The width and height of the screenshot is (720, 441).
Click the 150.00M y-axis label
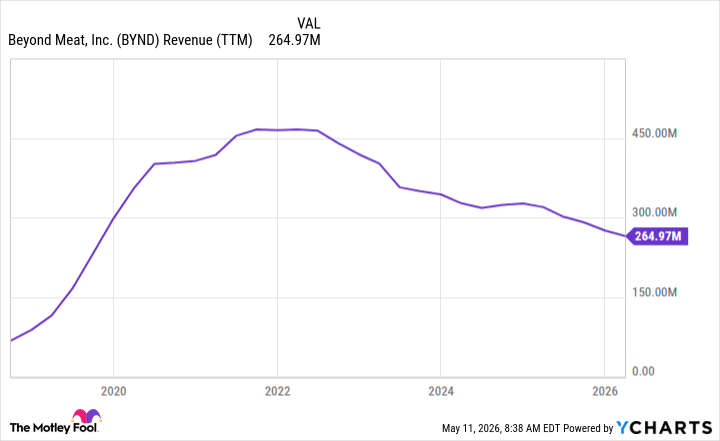pos(654,292)
